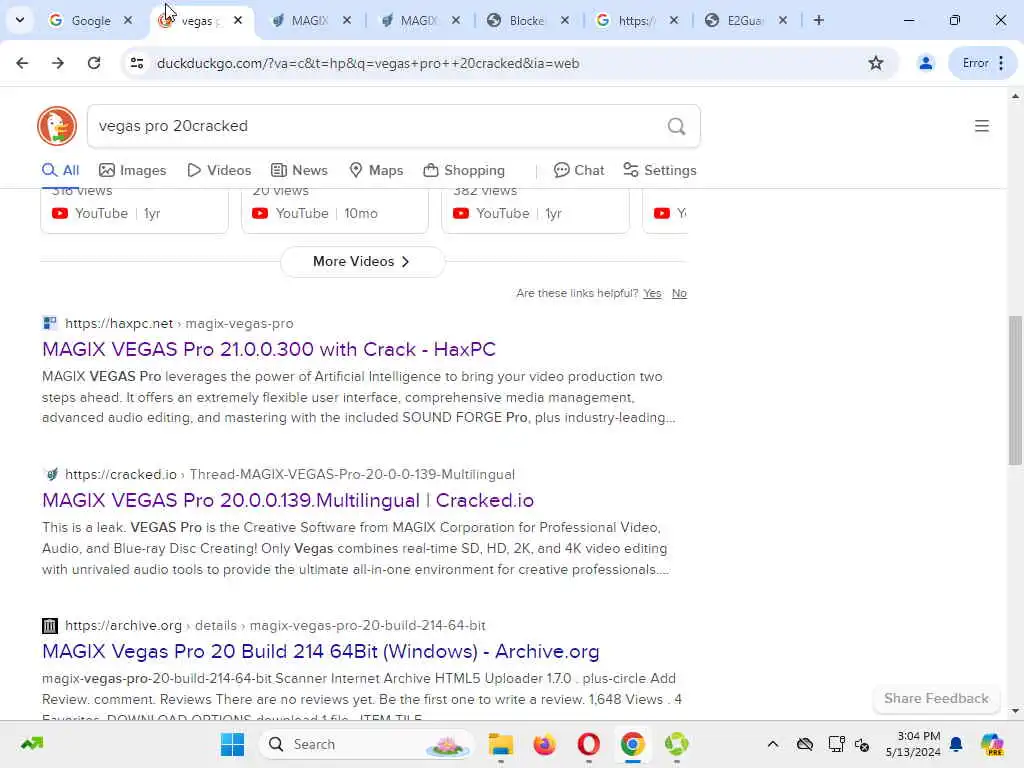Click the haxpc.net favicon
This screenshot has height=768, width=1024.
50,323
